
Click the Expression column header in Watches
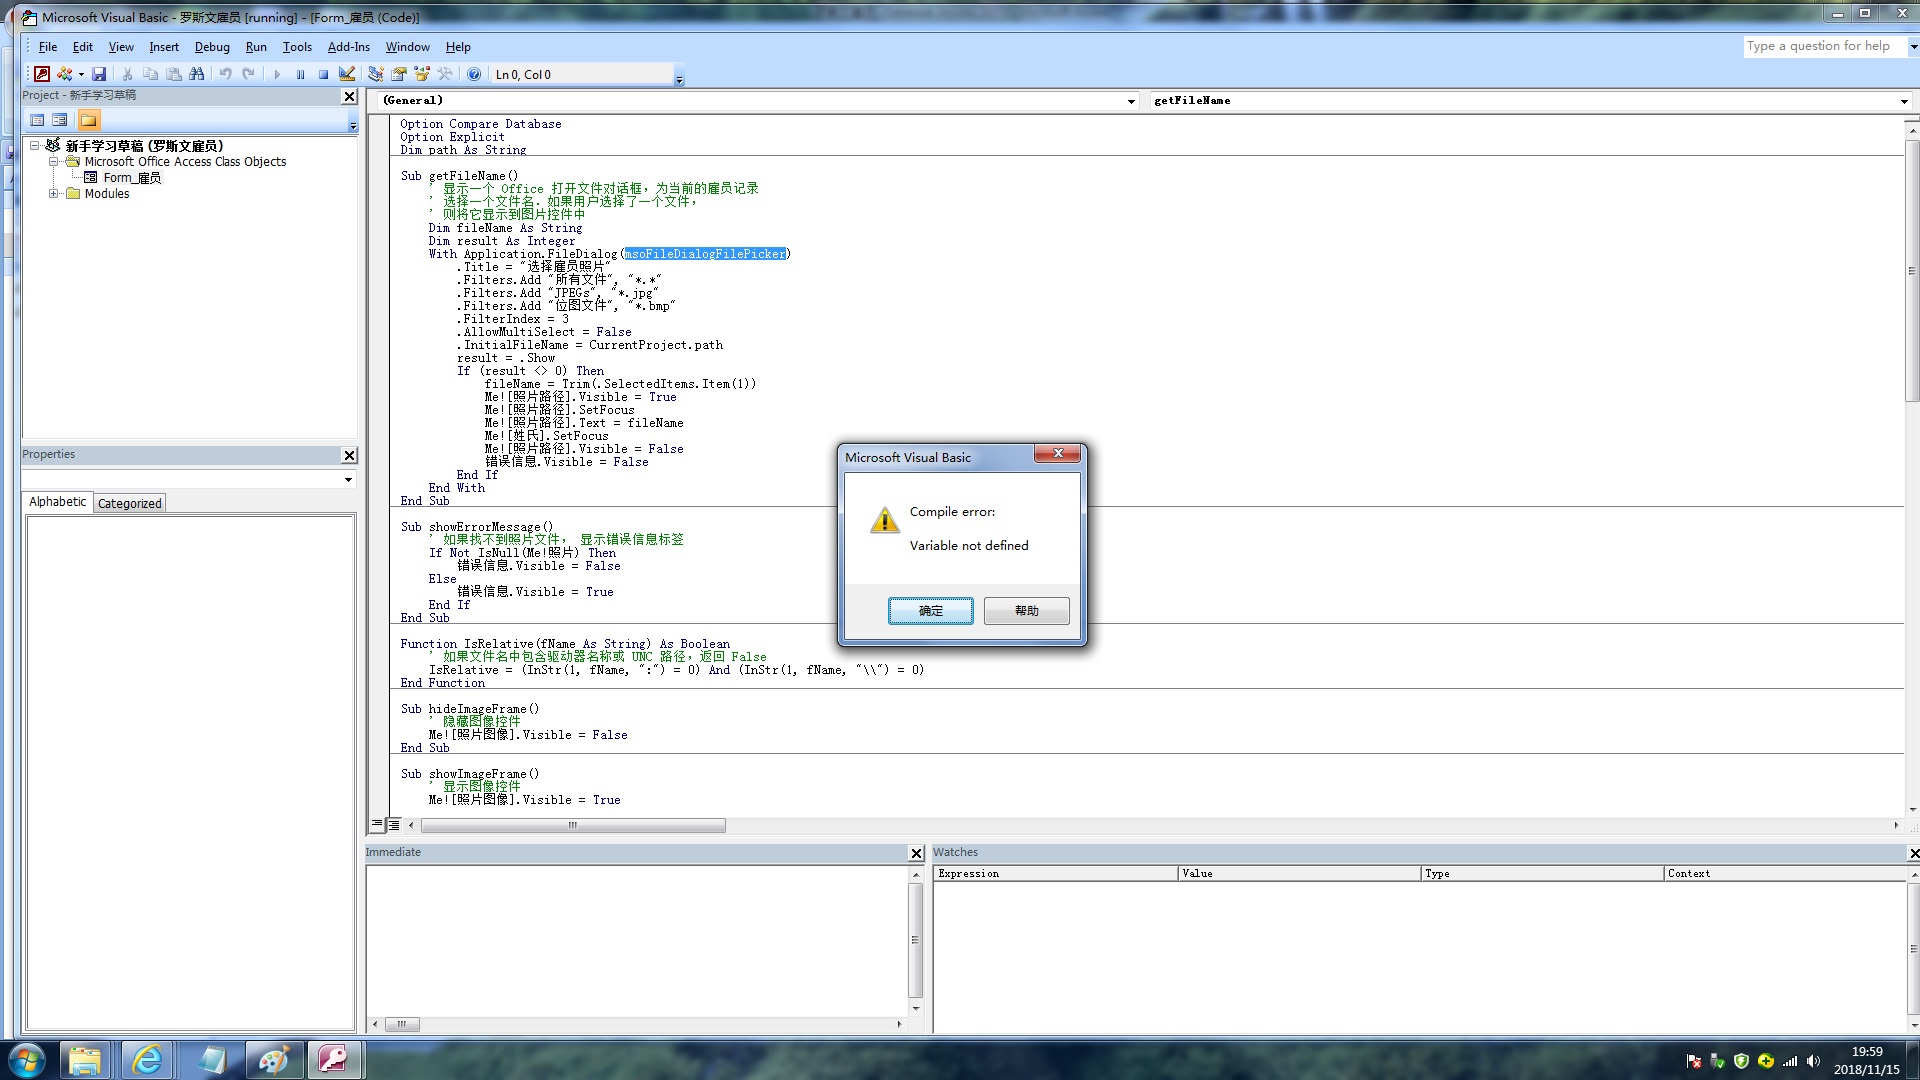pos(1055,874)
